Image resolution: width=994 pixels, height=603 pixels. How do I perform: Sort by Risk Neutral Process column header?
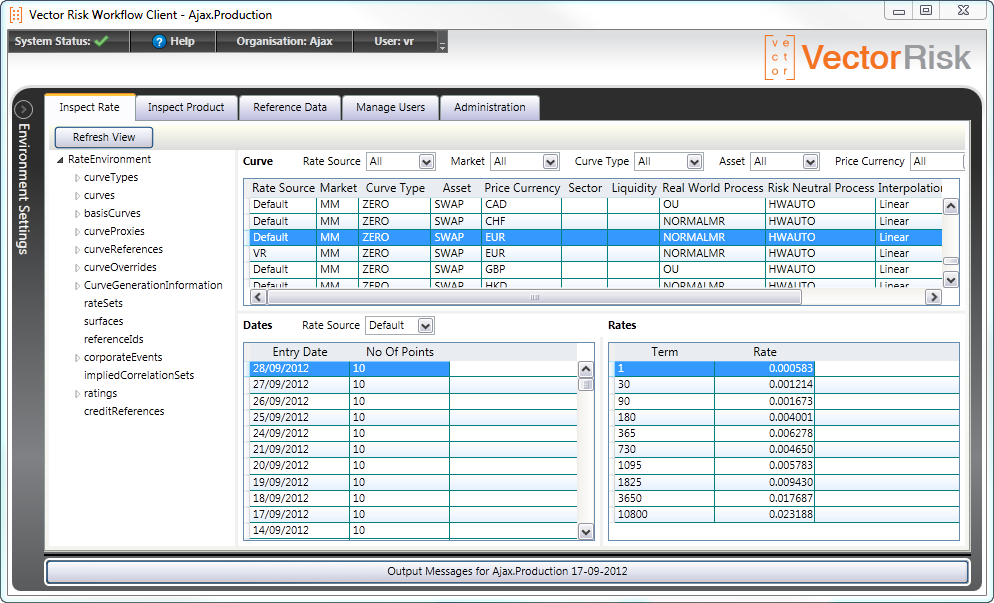tap(821, 188)
